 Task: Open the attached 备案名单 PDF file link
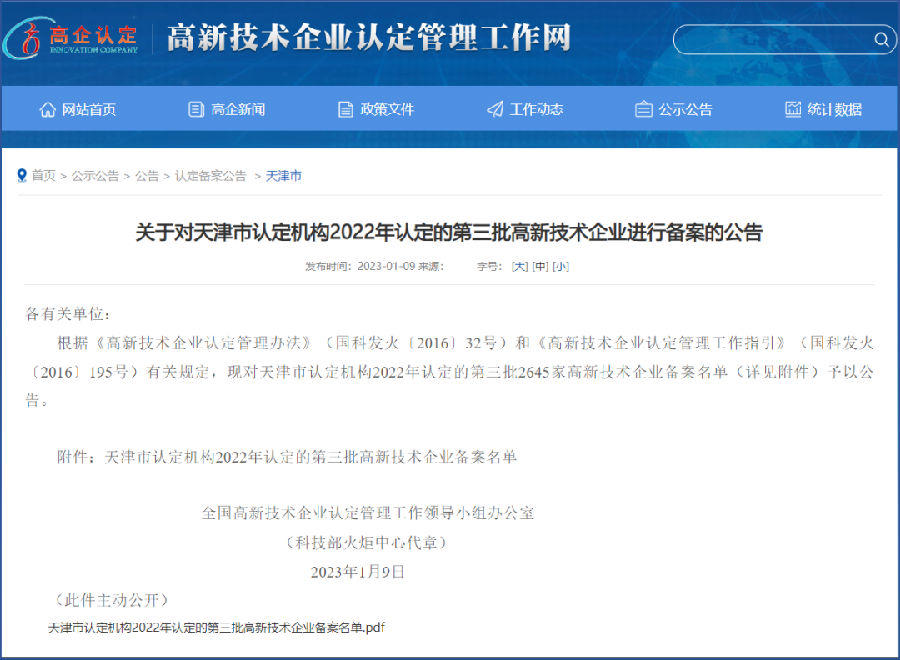tap(216, 628)
